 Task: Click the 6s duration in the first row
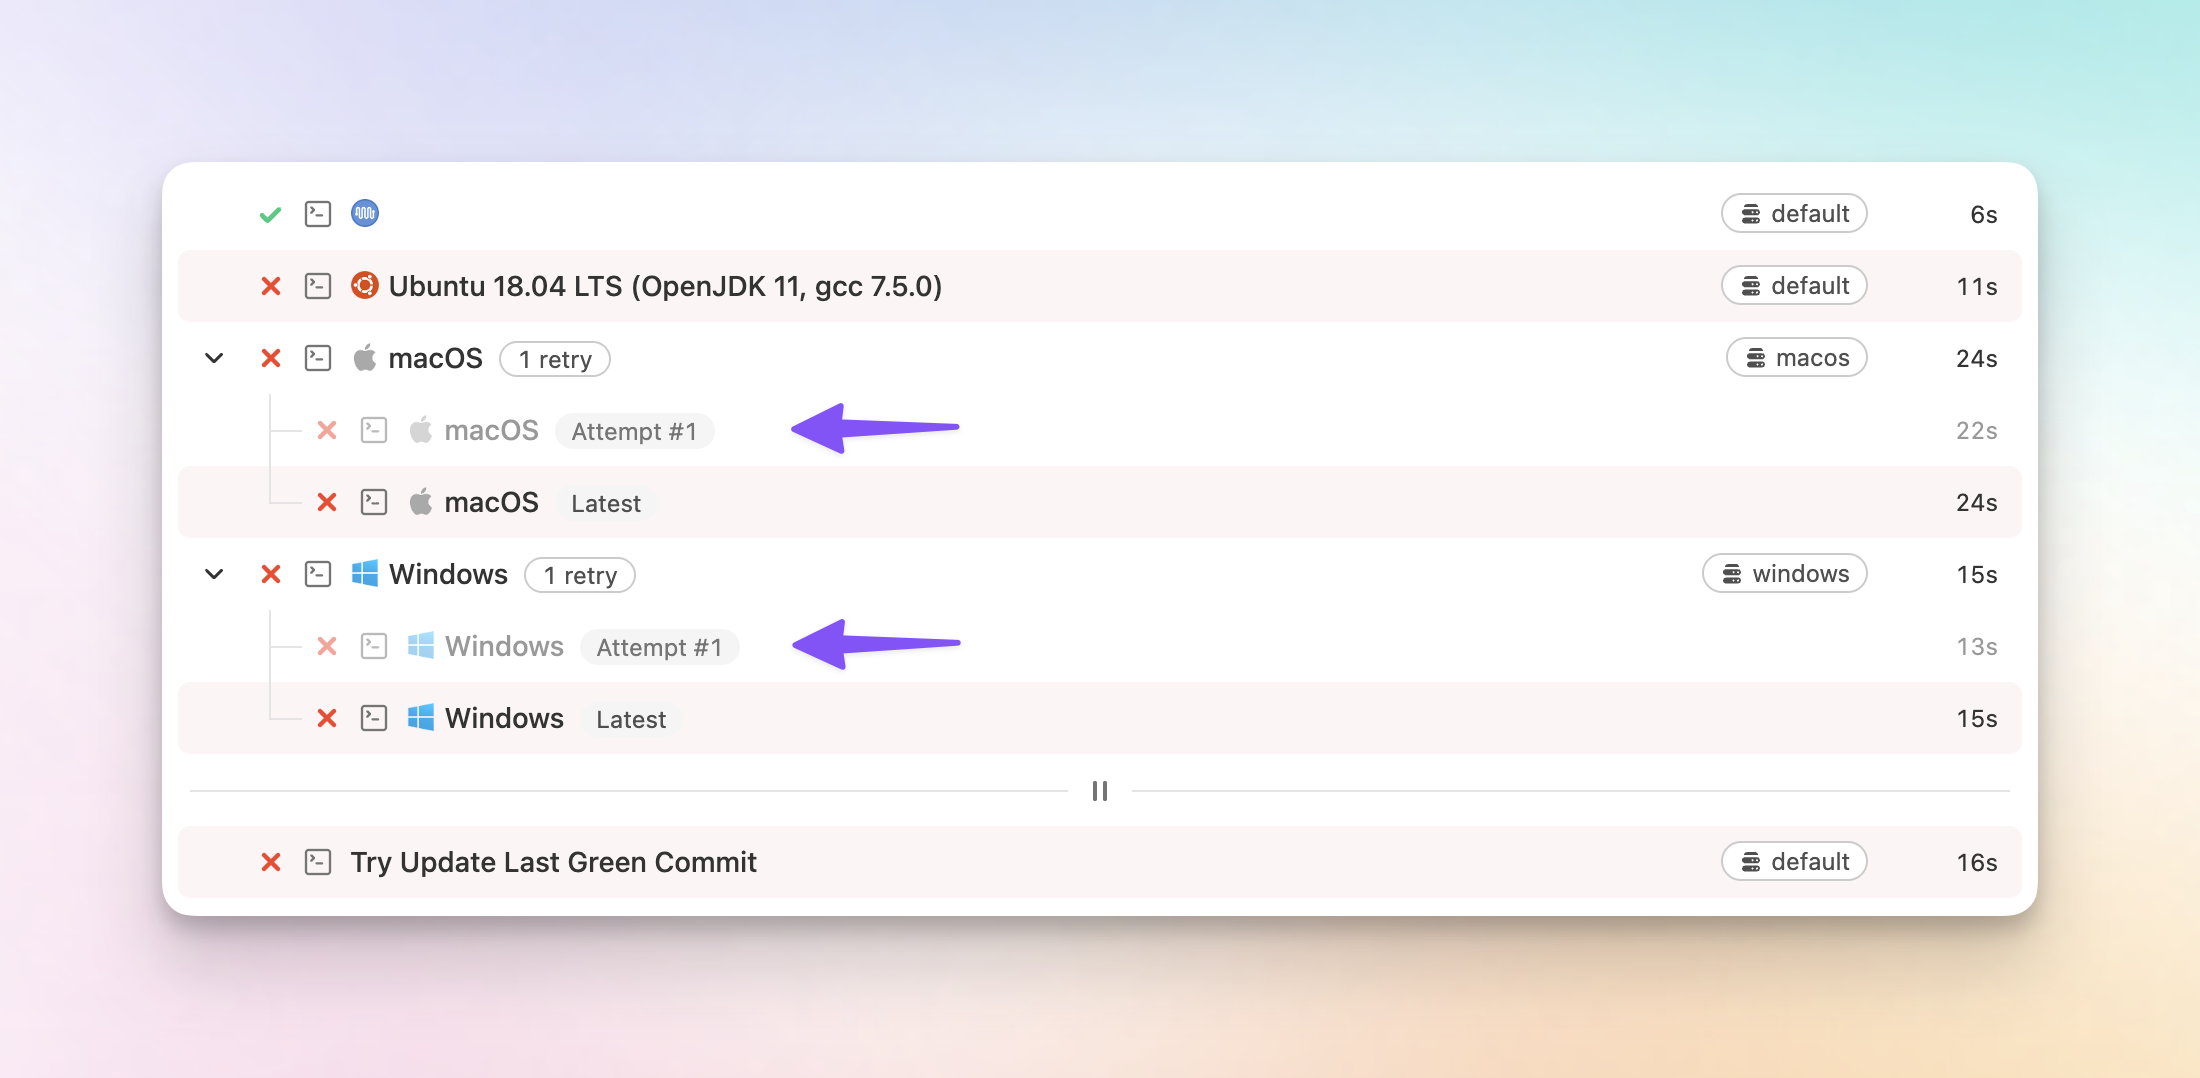pos(1984,215)
